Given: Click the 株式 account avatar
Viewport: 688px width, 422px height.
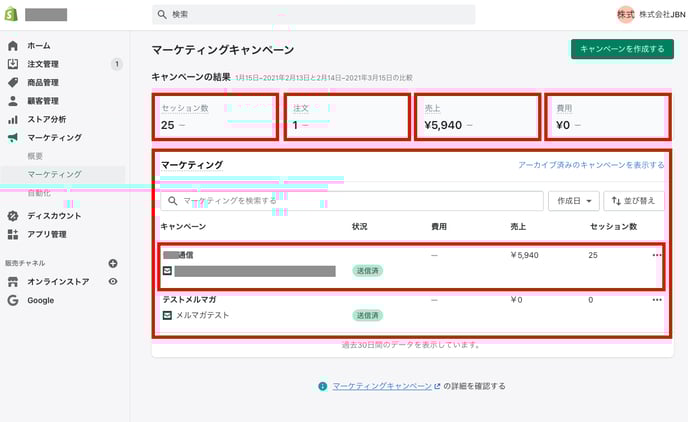Looking at the screenshot, I should click(626, 14).
